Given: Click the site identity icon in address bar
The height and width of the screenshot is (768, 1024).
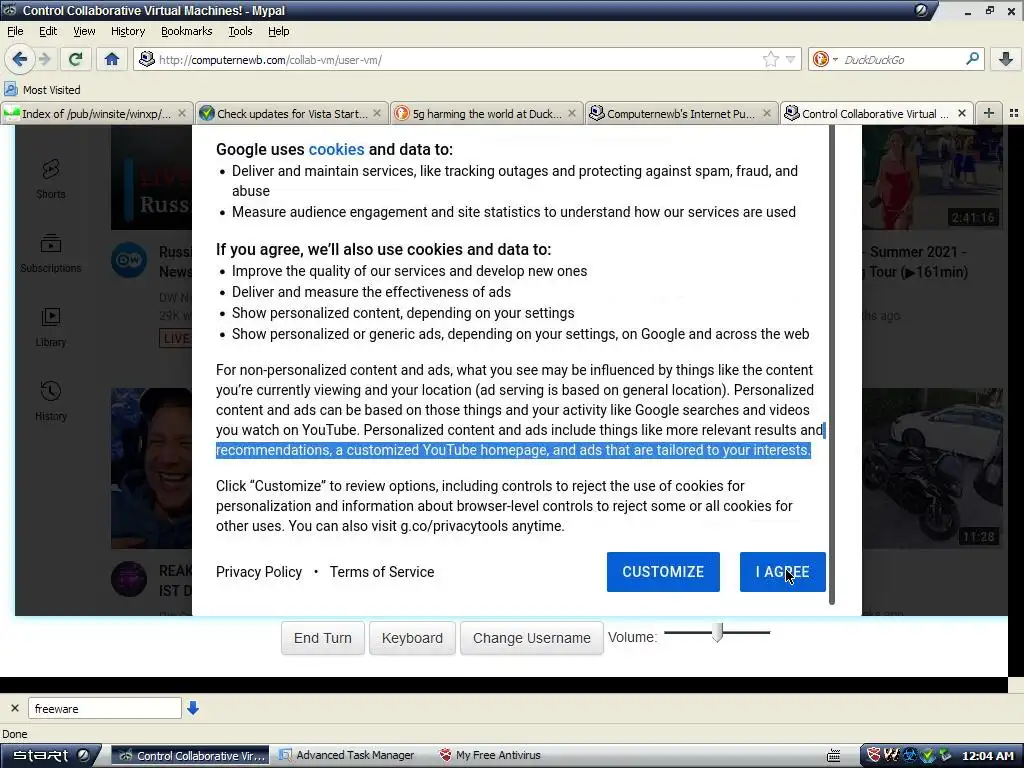Looking at the screenshot, I should point(147,59).
